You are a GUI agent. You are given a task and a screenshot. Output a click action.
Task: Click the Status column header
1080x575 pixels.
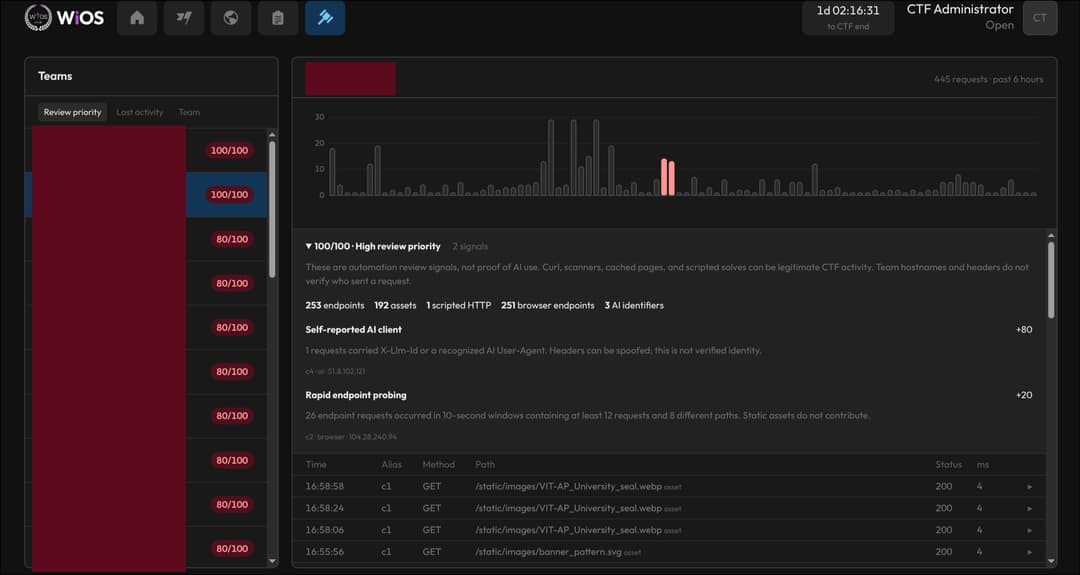[948, 465]
